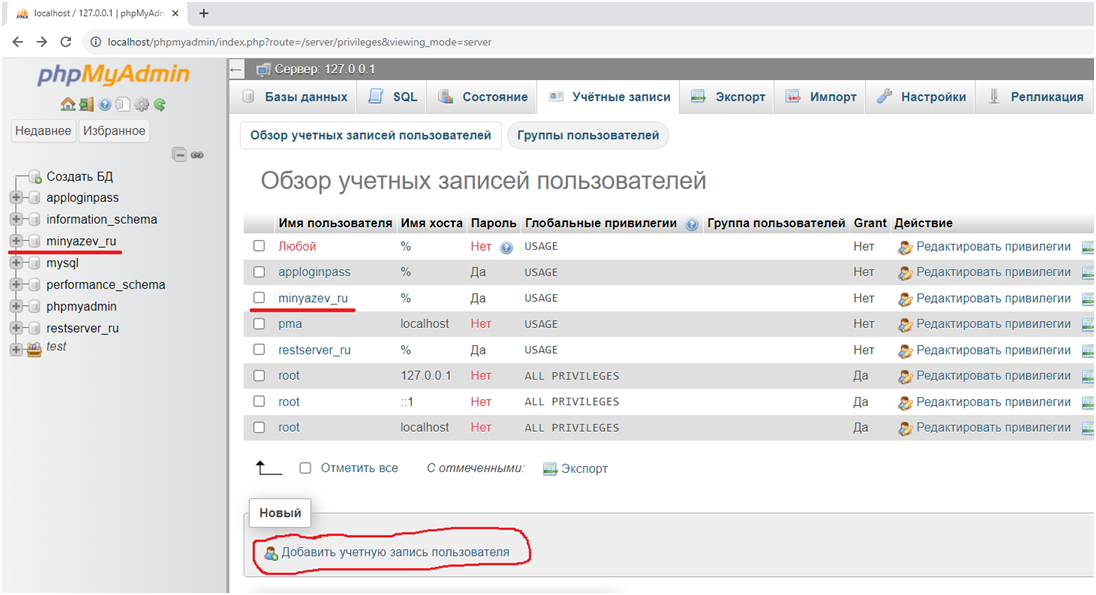Expand the information_schema database node
This screenshot has width=1096, height=595.
(16, 220)
